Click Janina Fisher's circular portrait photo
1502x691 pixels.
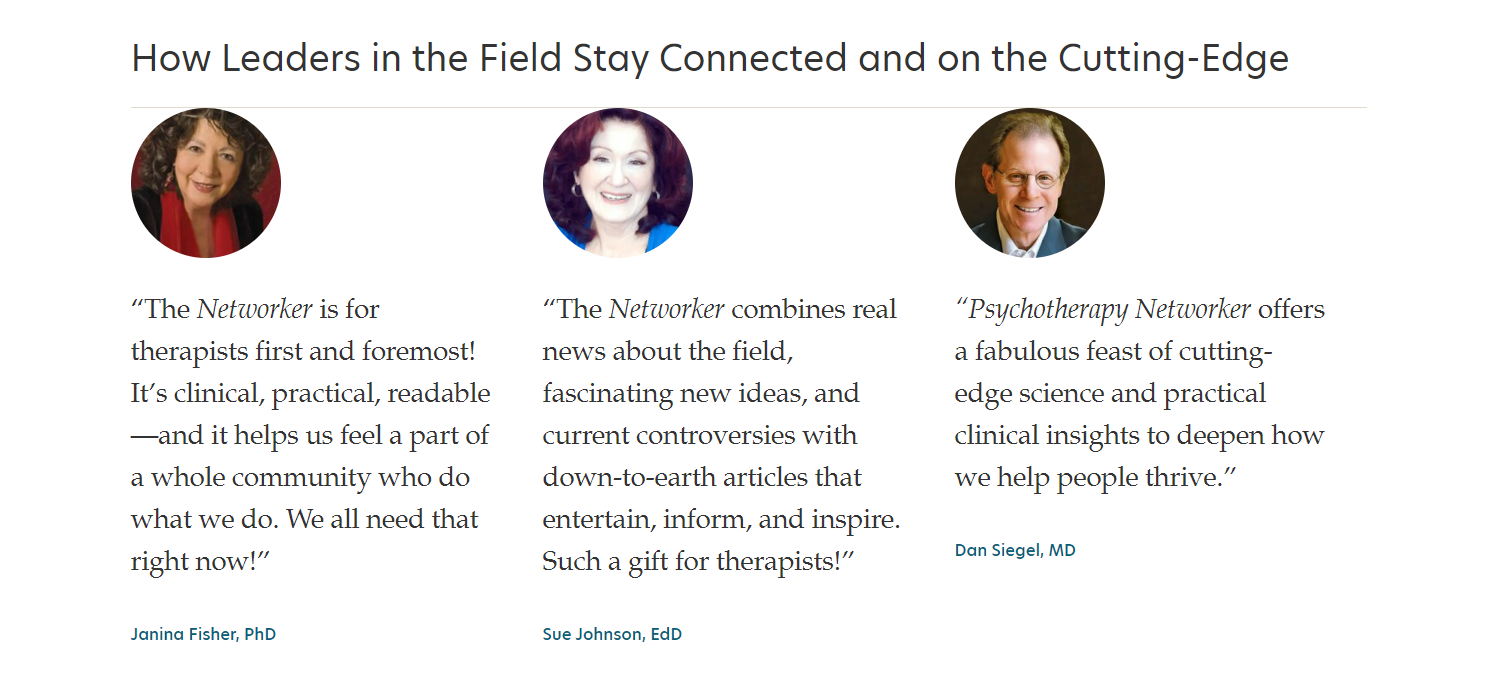click(206, 183)
